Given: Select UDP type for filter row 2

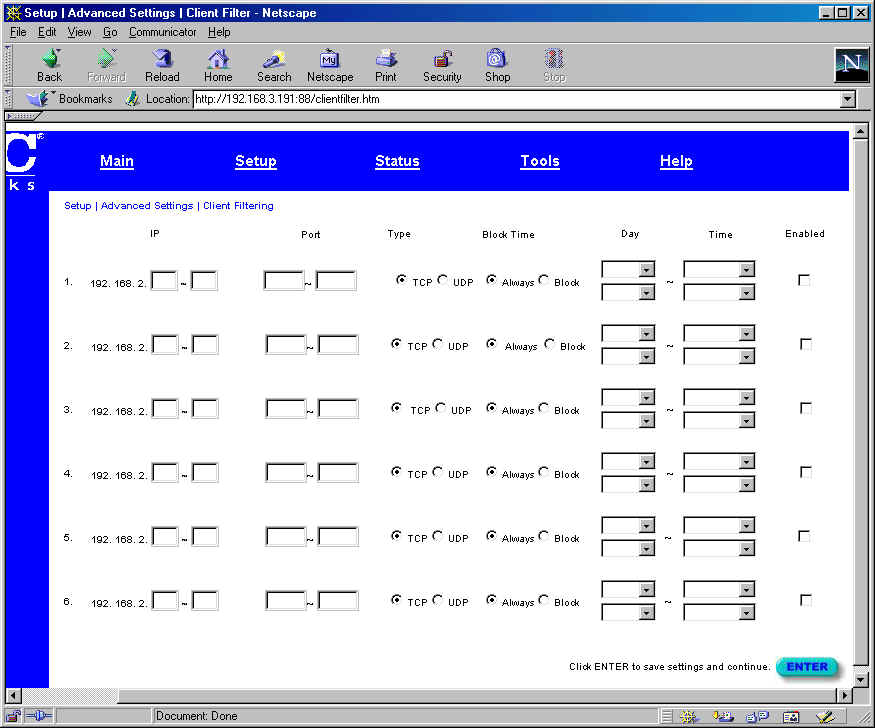Looking at the screenshot, I should pos(438,344).
